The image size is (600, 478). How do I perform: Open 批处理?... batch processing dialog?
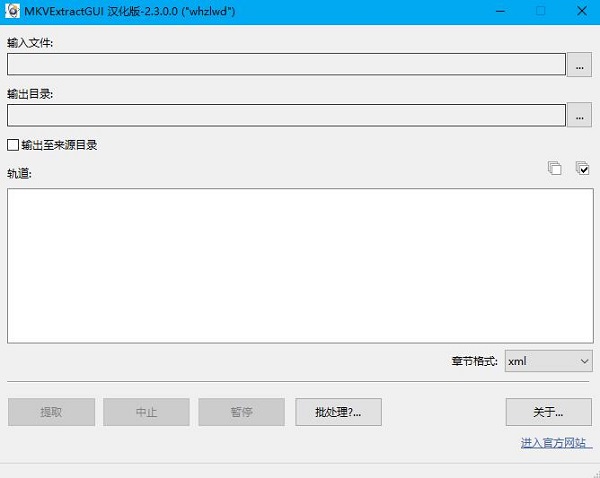click(x=338, y=412)
